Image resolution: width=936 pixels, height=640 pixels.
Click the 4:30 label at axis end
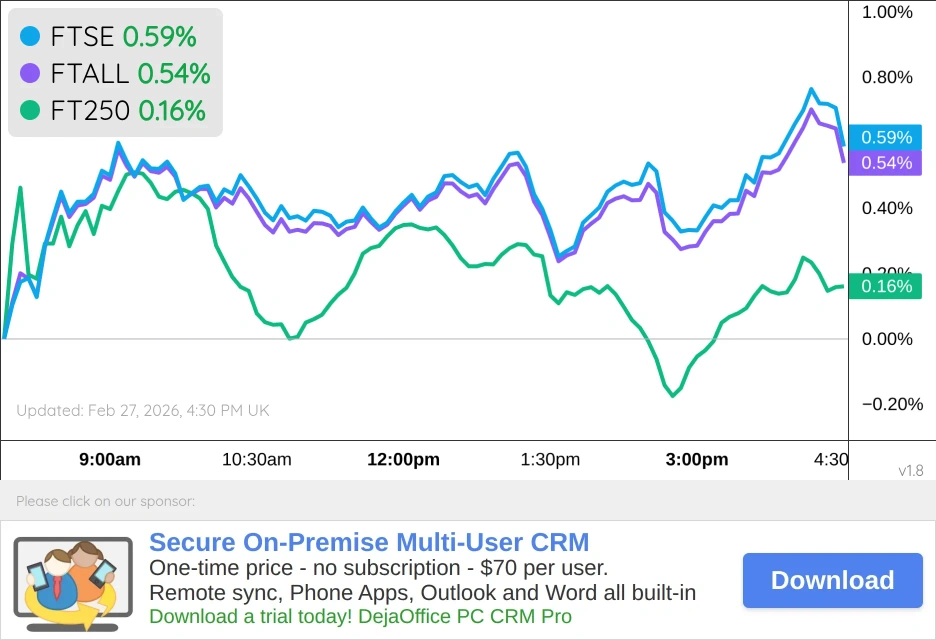pyautogui.click(x=829, y=460)
